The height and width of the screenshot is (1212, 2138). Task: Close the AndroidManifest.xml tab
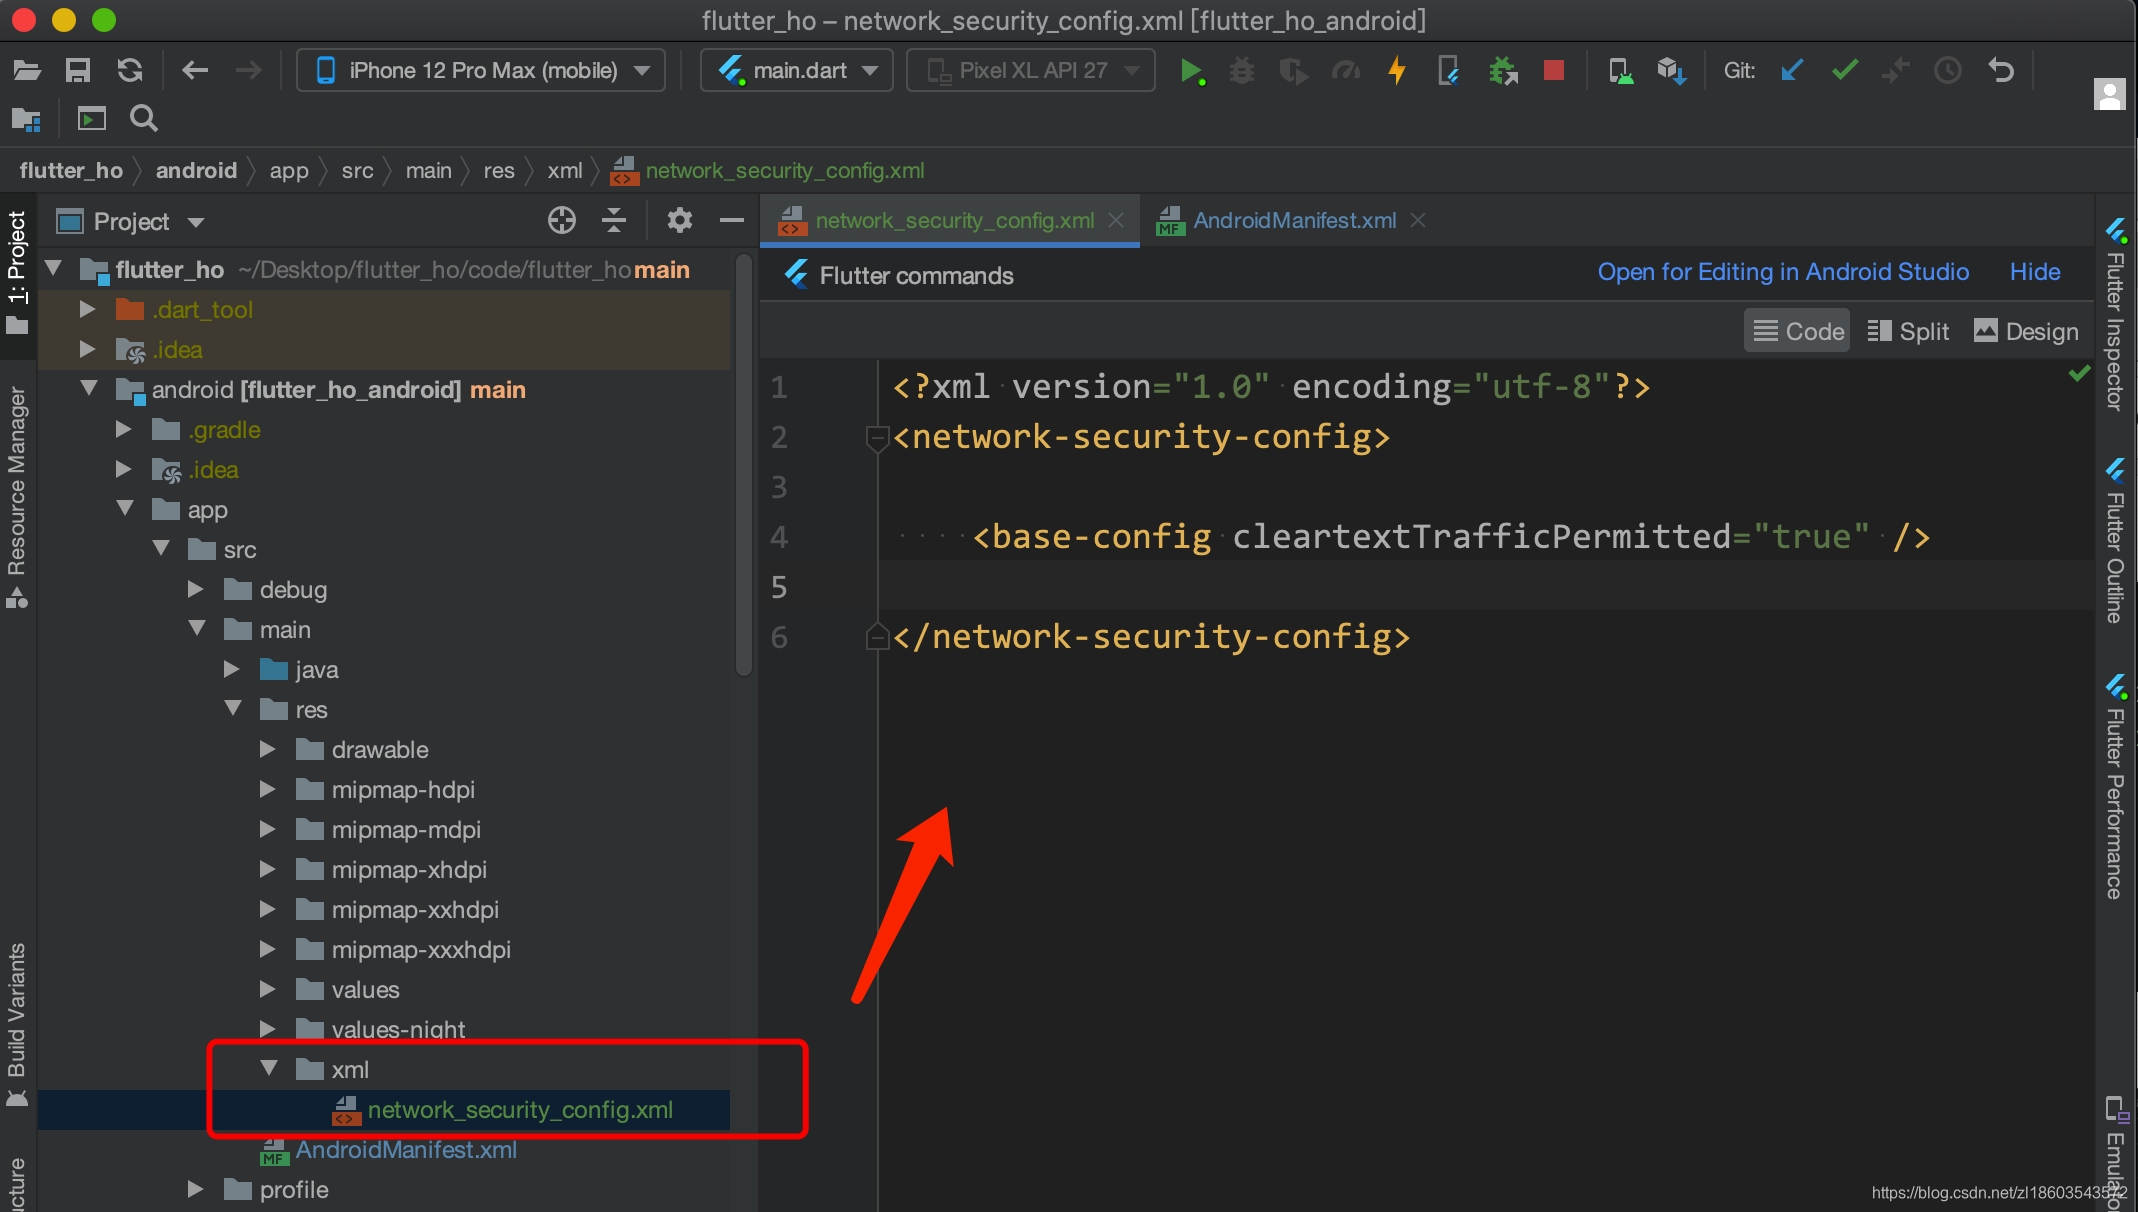[x=1418, y=220]
